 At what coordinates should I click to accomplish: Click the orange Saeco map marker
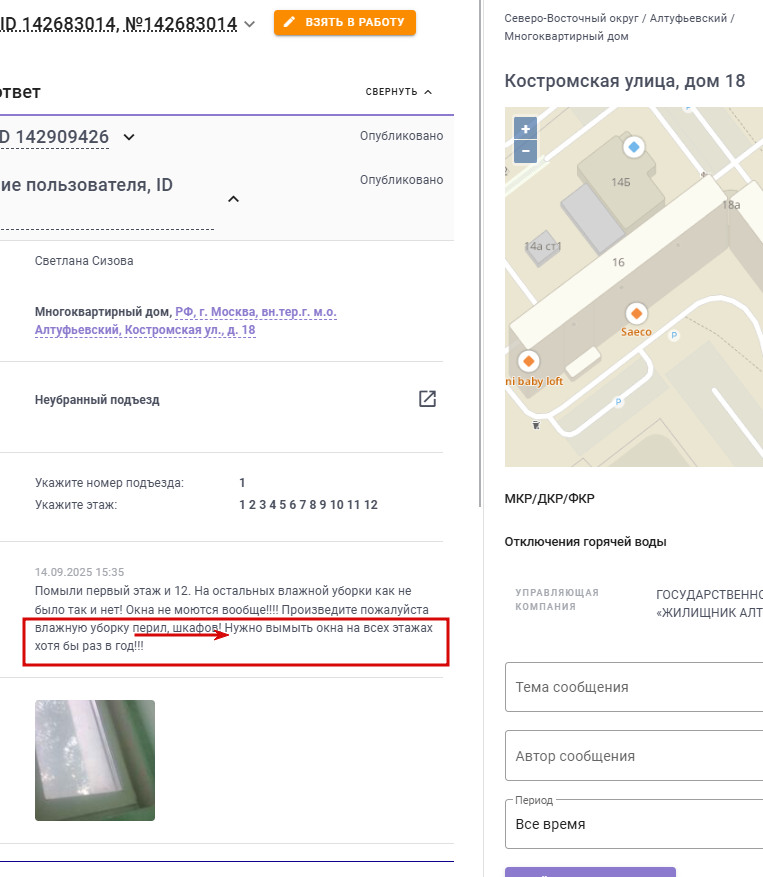(x=636, y=314)
